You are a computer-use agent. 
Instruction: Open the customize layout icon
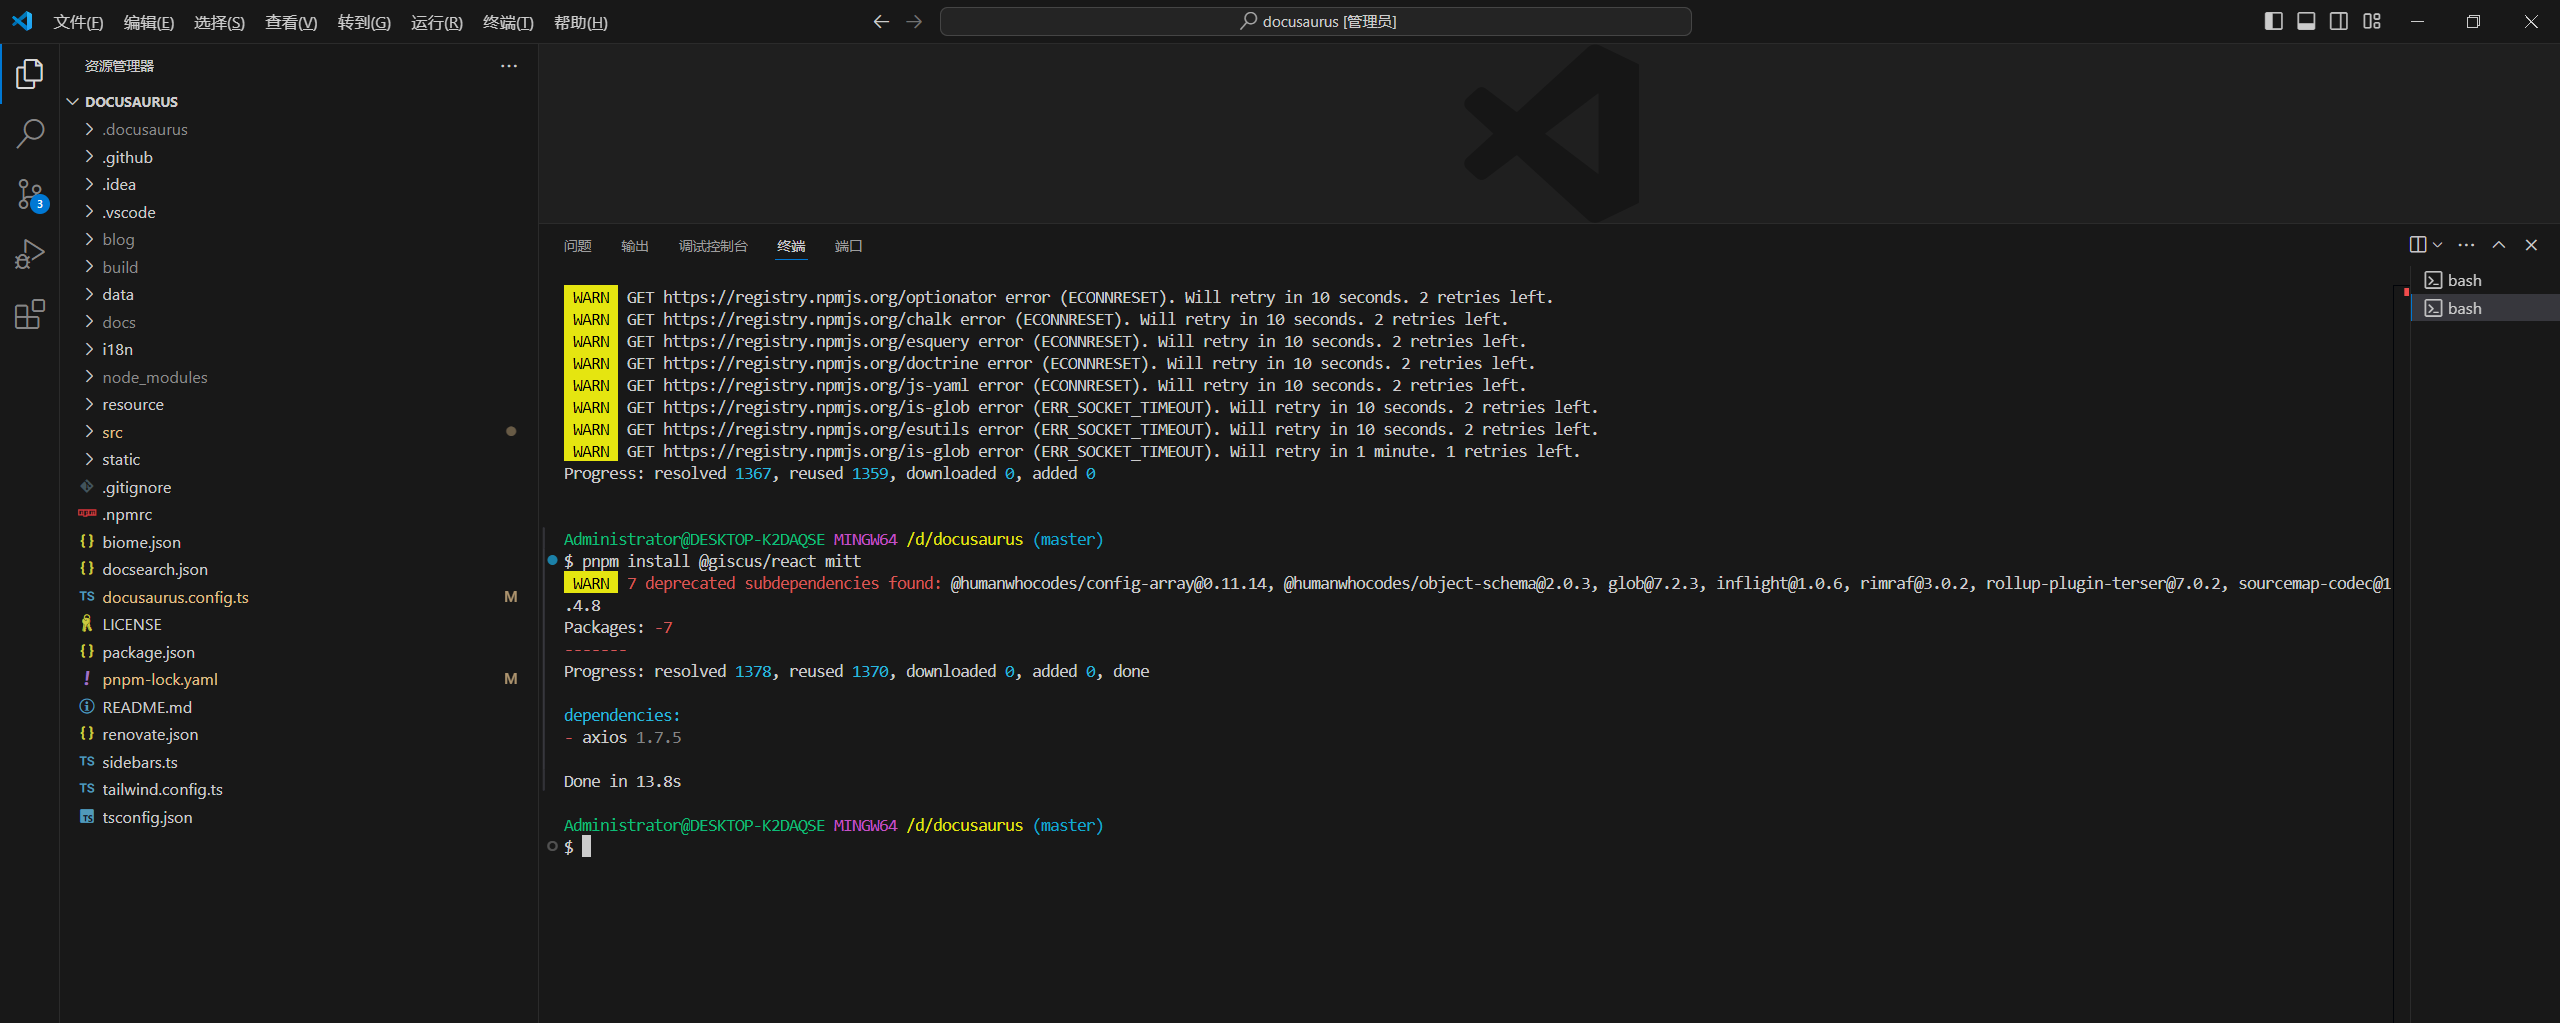click(2372, 22)
